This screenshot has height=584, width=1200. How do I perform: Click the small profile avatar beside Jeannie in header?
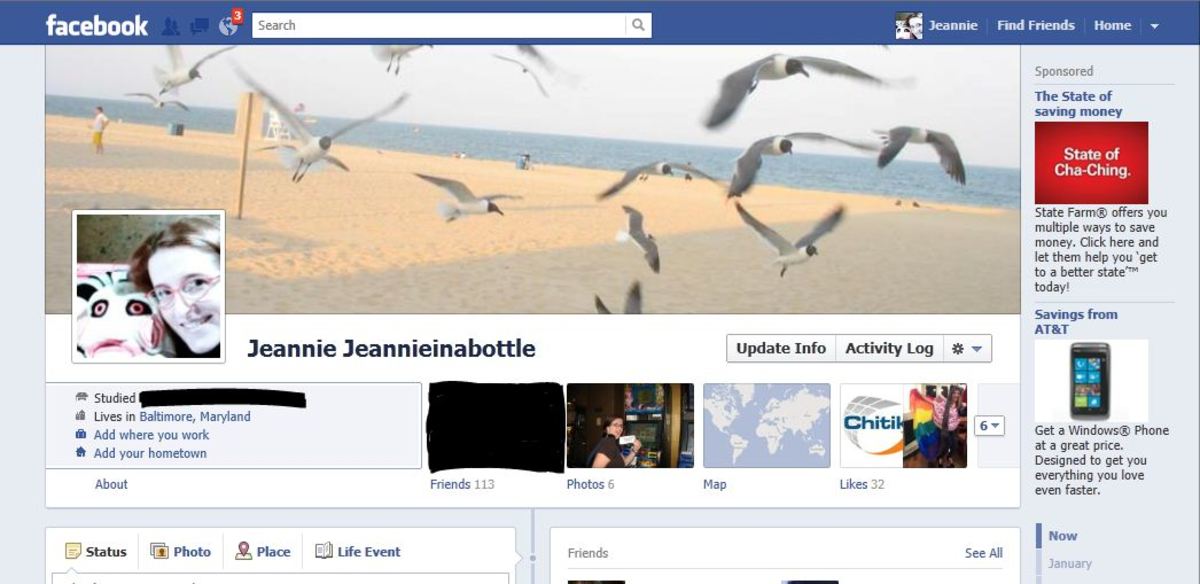(908, 26)
